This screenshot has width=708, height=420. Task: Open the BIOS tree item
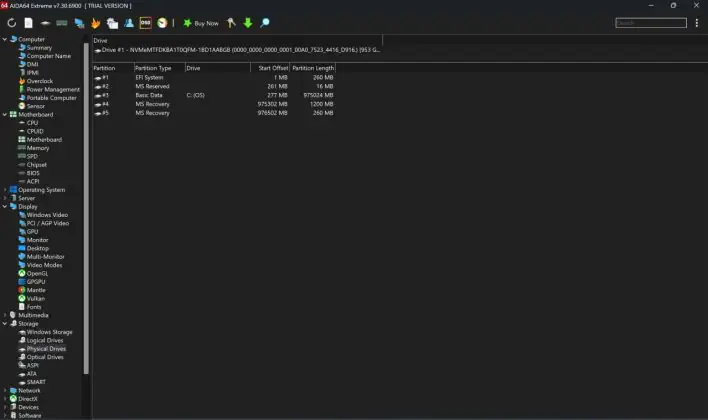click(33, 173)
